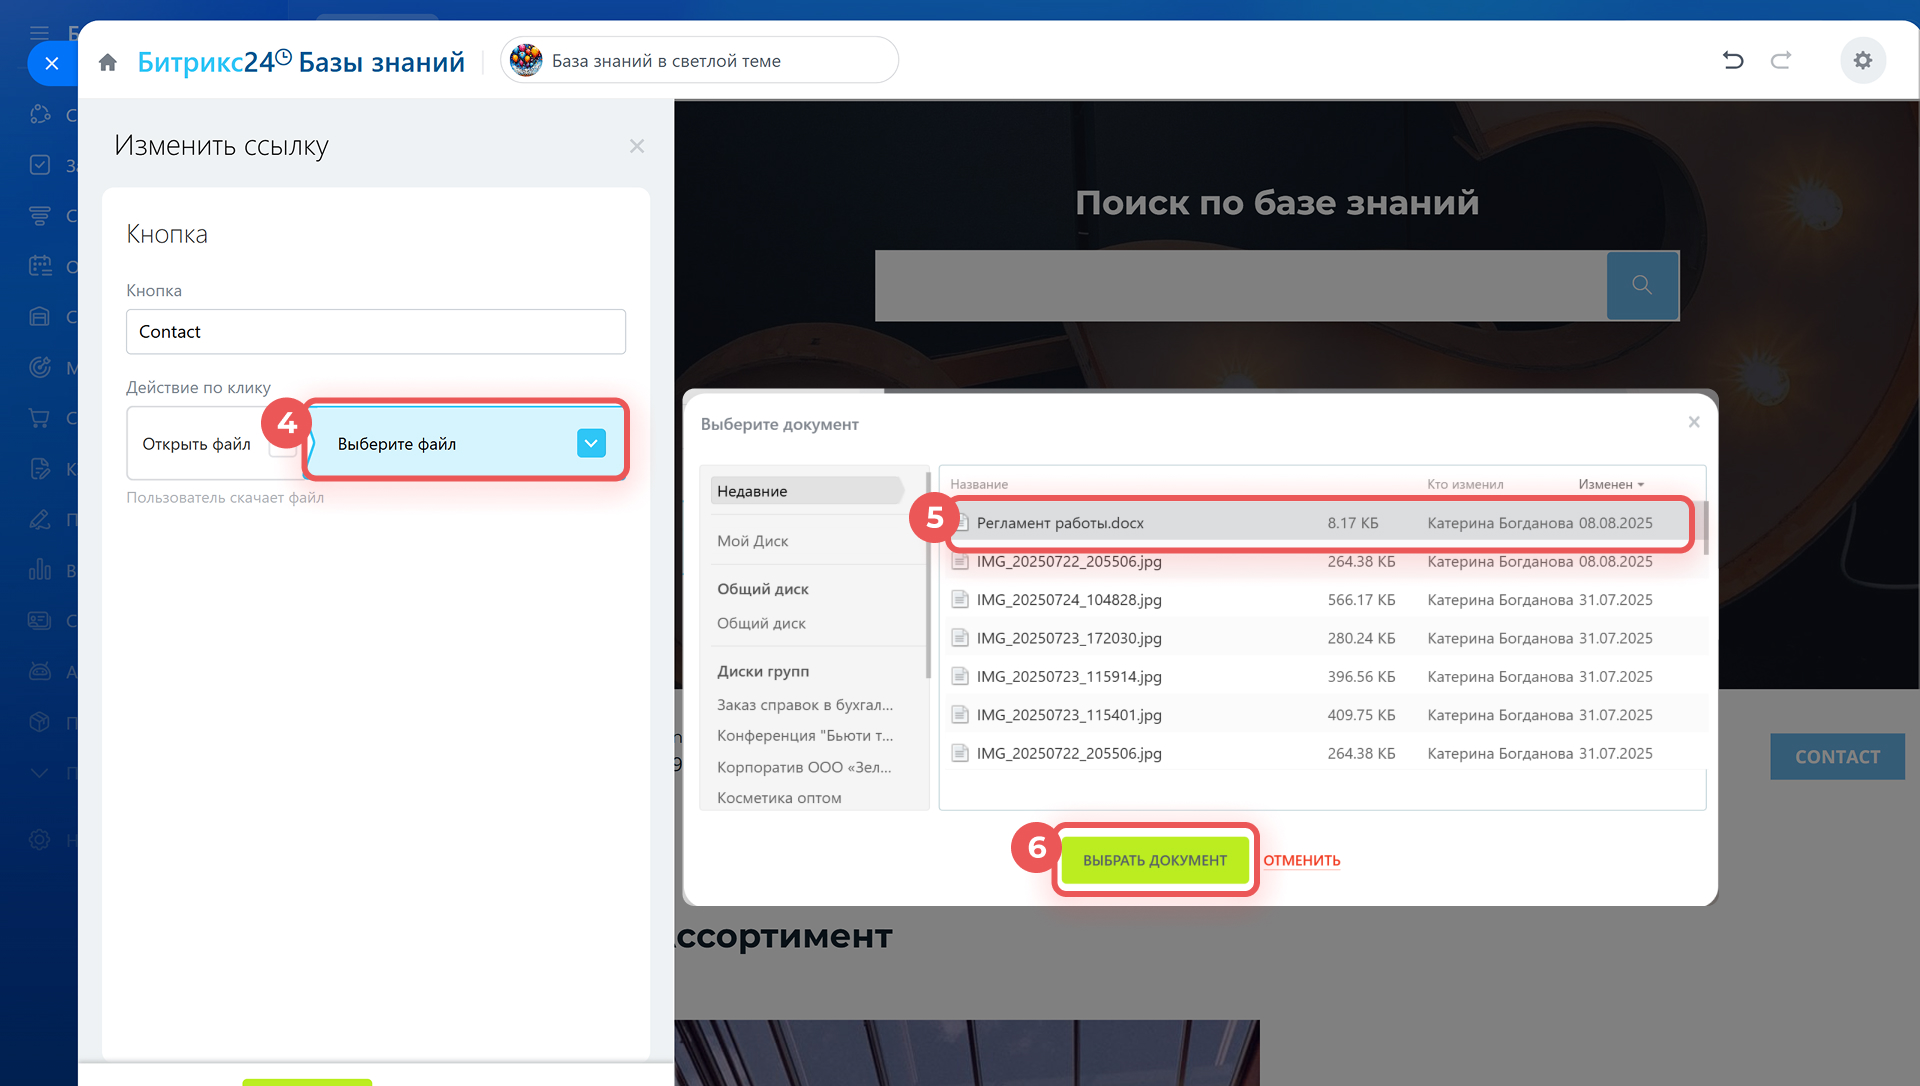Close the 'Изменить ссылку' panel
The image size is (1920, 1086).
point(637,146)
